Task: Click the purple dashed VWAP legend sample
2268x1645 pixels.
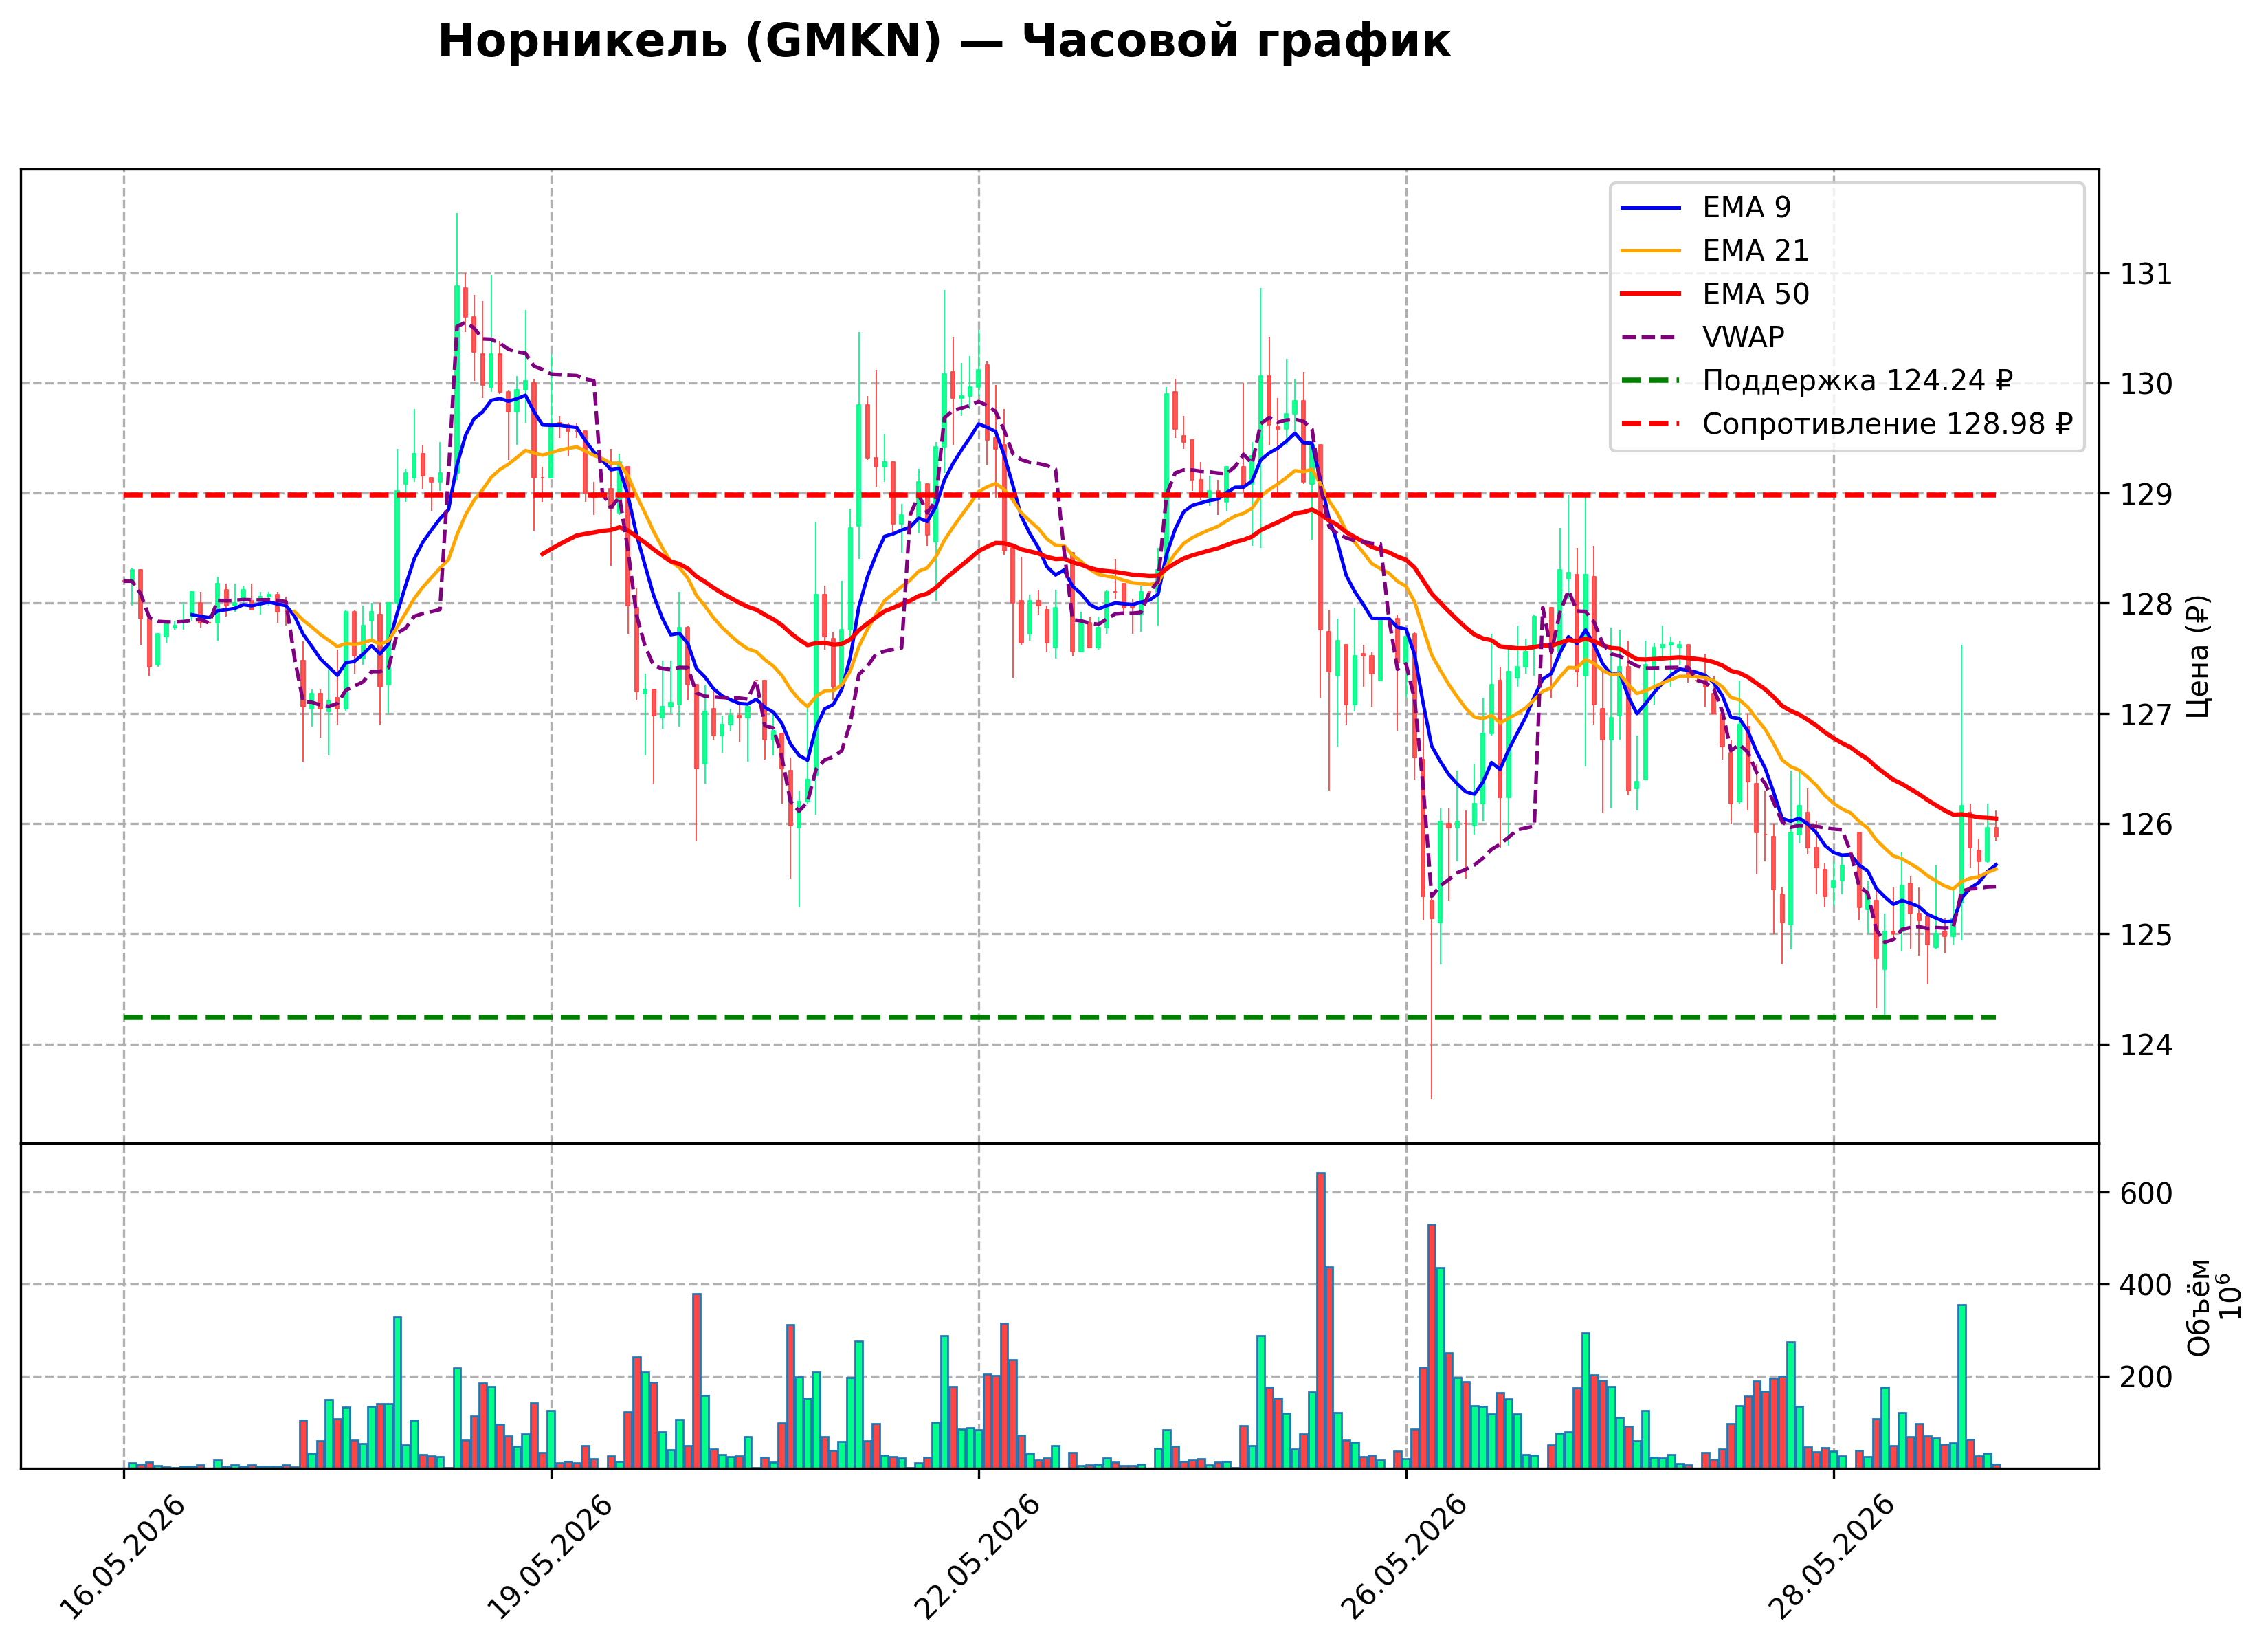Action: pyautogui.click(x=1651, y=338)
